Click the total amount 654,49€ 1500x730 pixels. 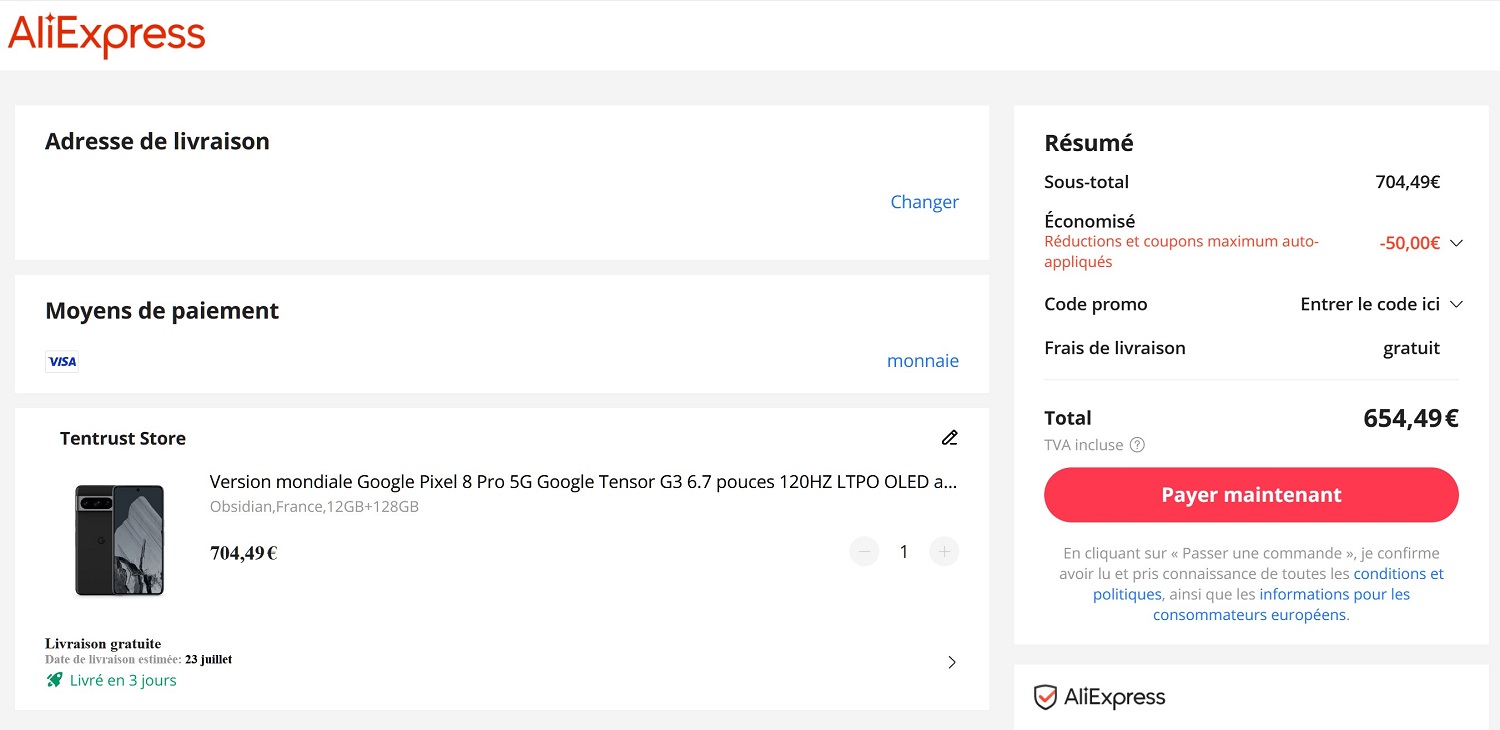pyautogui.click(x=1411, y=418)
